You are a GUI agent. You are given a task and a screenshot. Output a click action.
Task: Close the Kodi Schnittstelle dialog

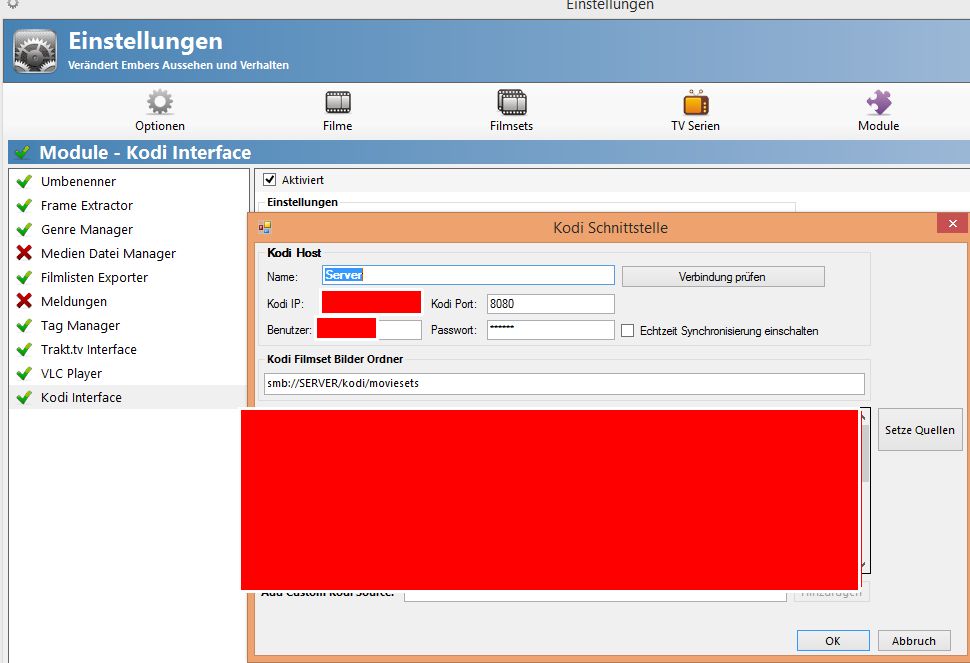point(953,223)
